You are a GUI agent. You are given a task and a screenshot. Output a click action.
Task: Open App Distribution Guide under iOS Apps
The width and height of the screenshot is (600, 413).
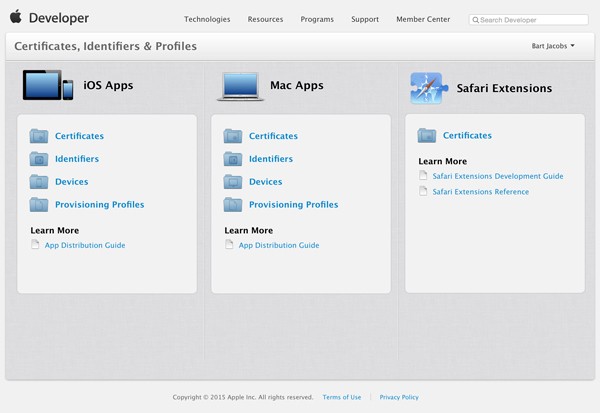click(x=85, y=245)
